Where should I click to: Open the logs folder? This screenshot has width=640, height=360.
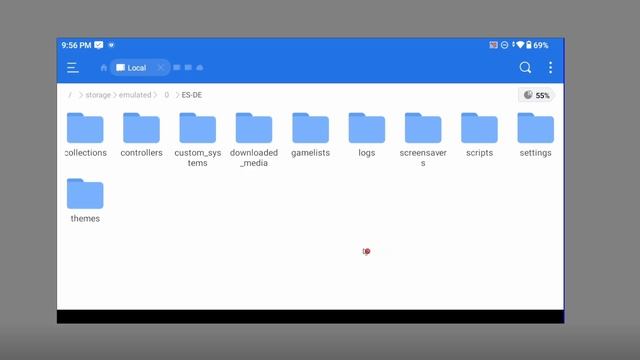click(367, 135)
